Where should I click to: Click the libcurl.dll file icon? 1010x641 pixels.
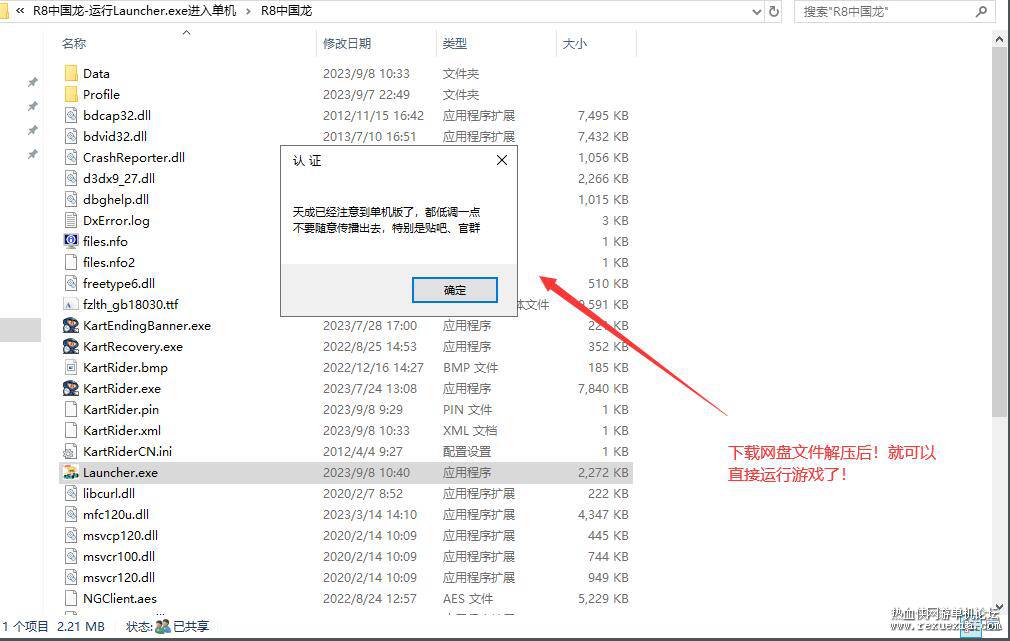pyautogui.click(x=71, y=493)
